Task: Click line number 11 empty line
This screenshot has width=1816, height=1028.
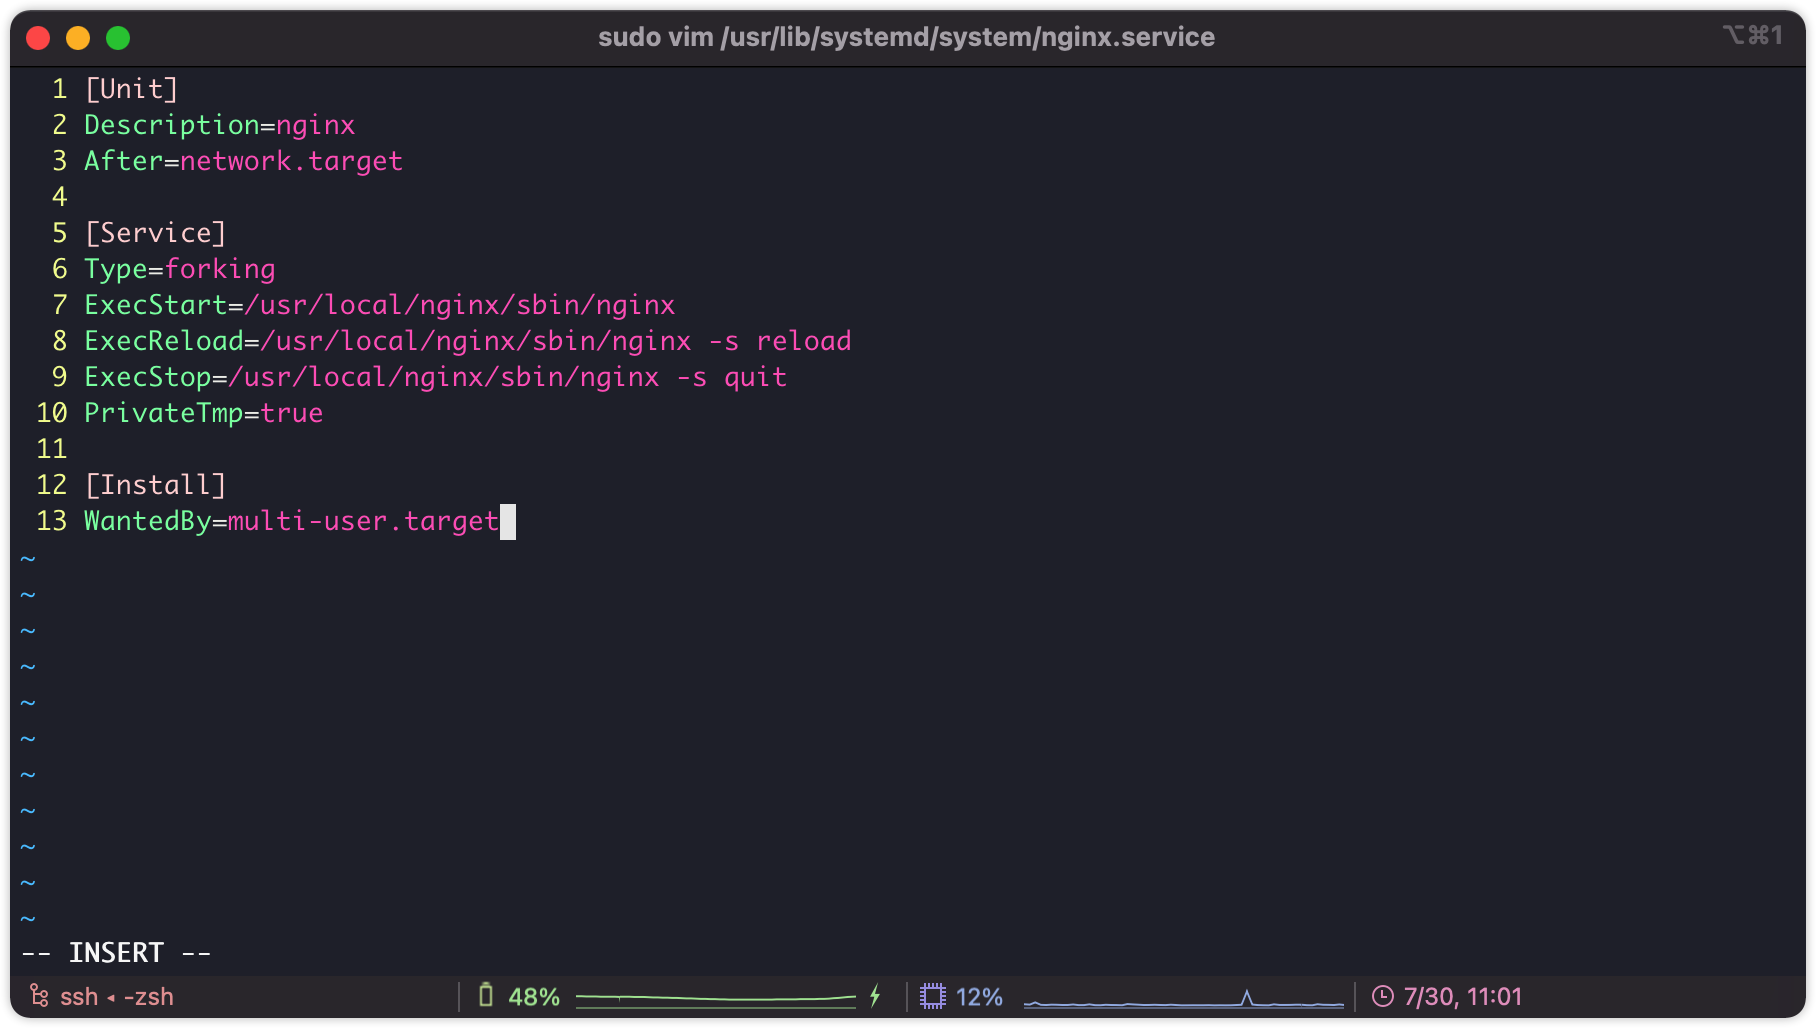Action: coord(52,449)
